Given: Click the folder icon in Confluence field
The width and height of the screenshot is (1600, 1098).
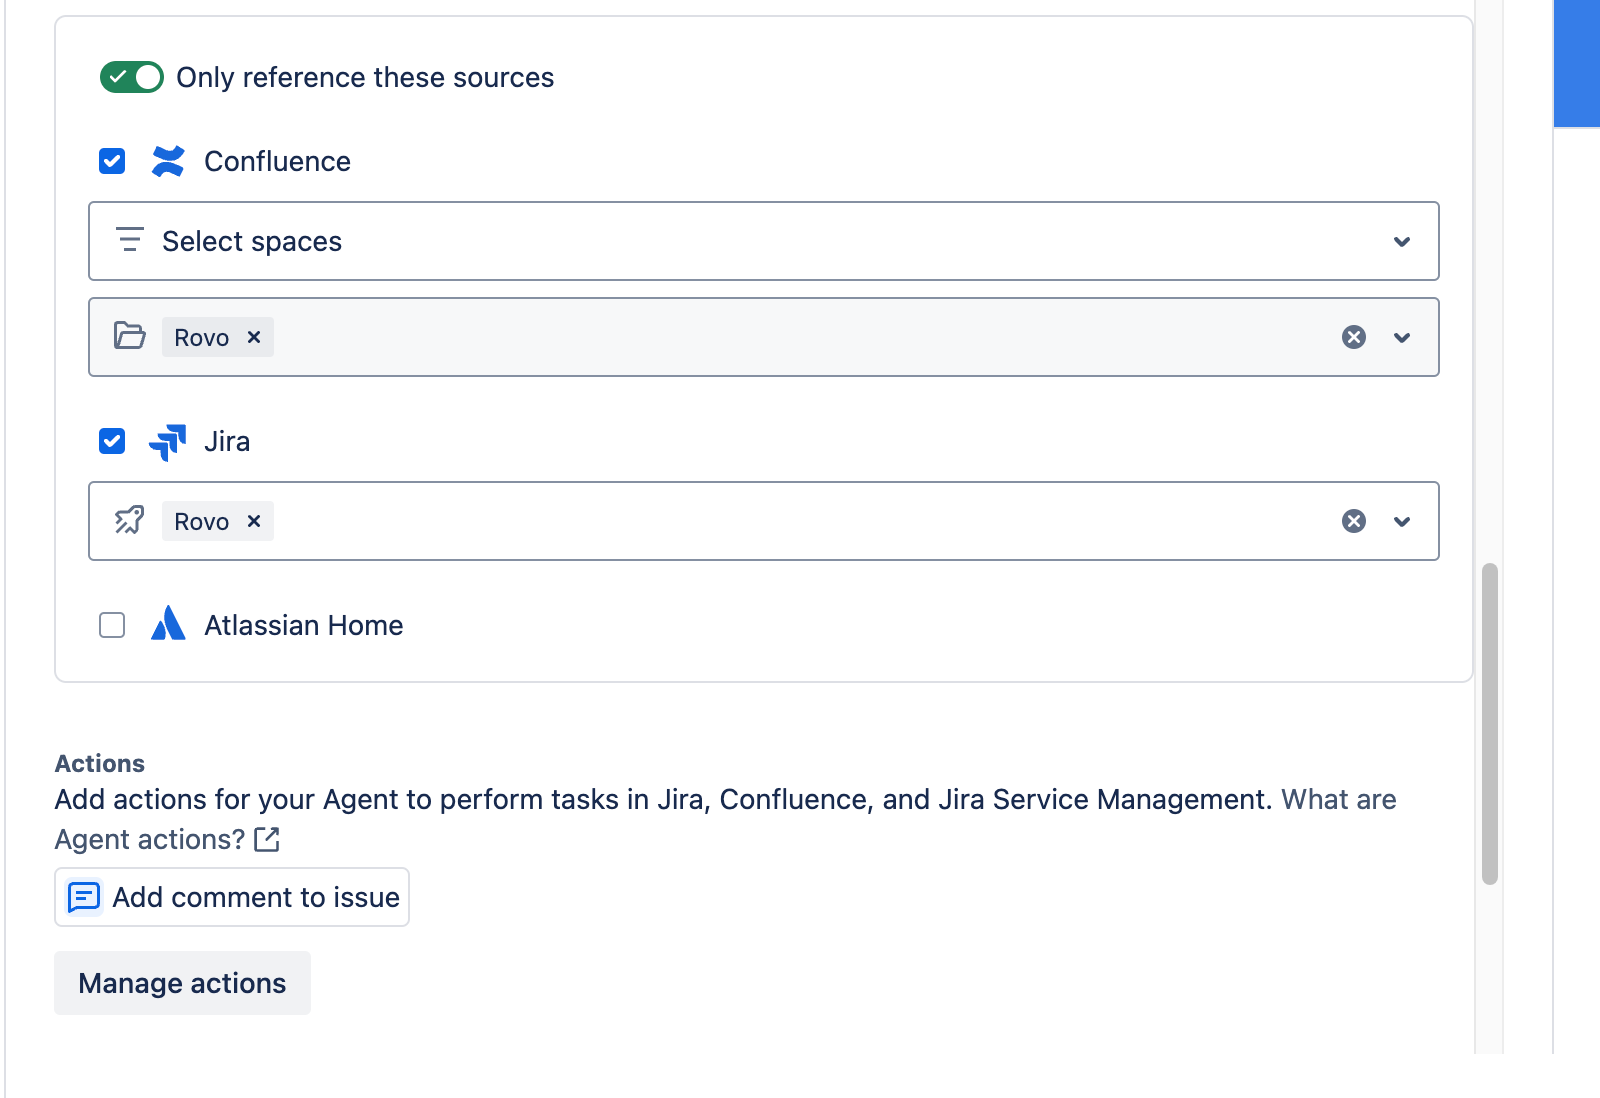Looking at the screenshot, I should (x=130, y=336).
